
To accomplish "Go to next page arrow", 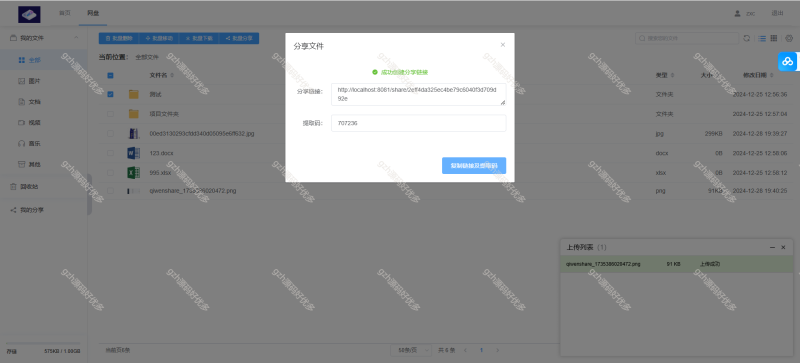I will tap(497, 350).
